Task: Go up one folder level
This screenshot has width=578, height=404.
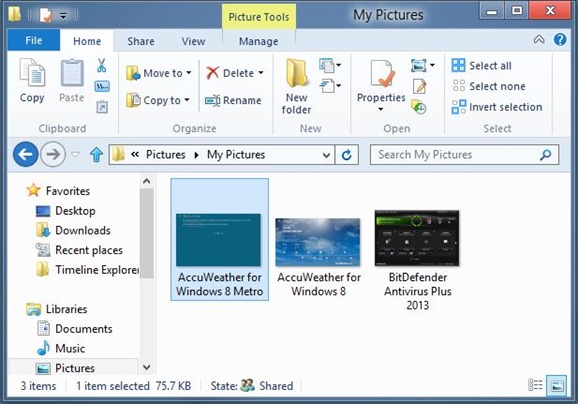Action: coord(97,154)
